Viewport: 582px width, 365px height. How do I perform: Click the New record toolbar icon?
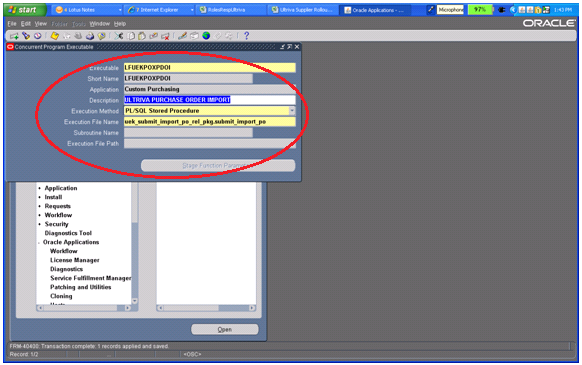(14, 36)
